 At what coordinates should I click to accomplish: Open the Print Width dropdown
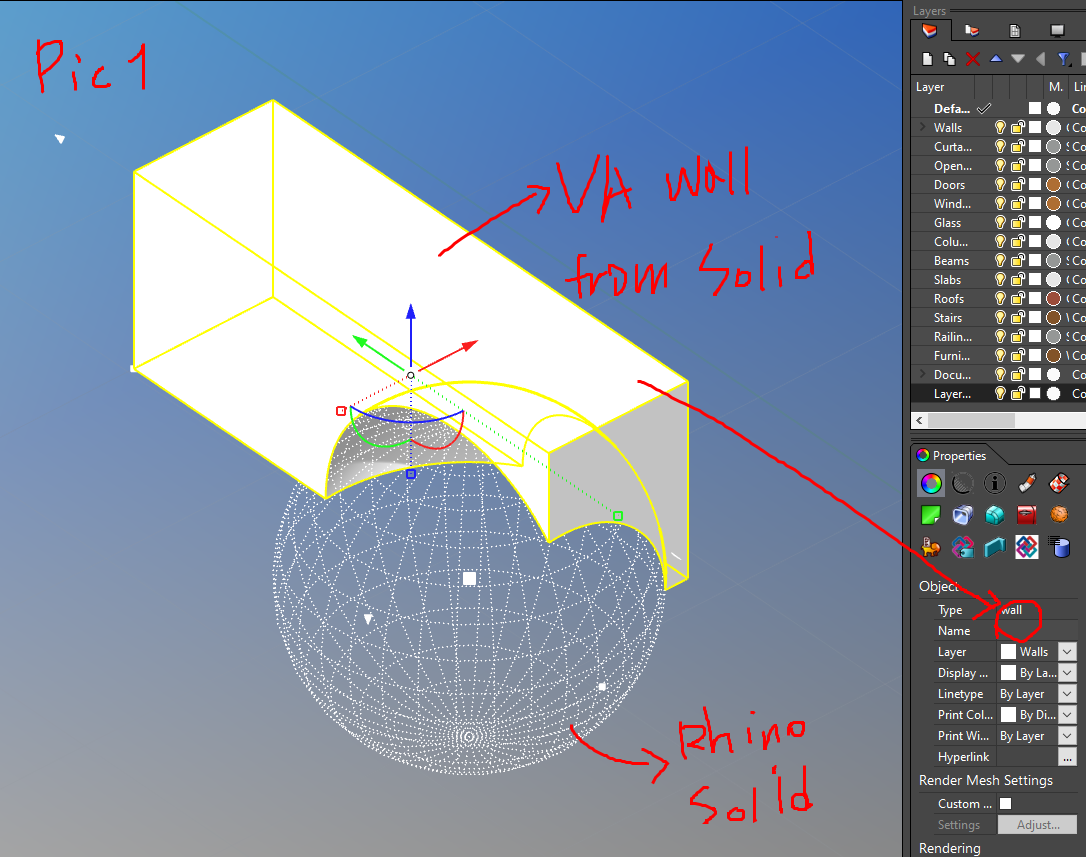pos(1067,736)
